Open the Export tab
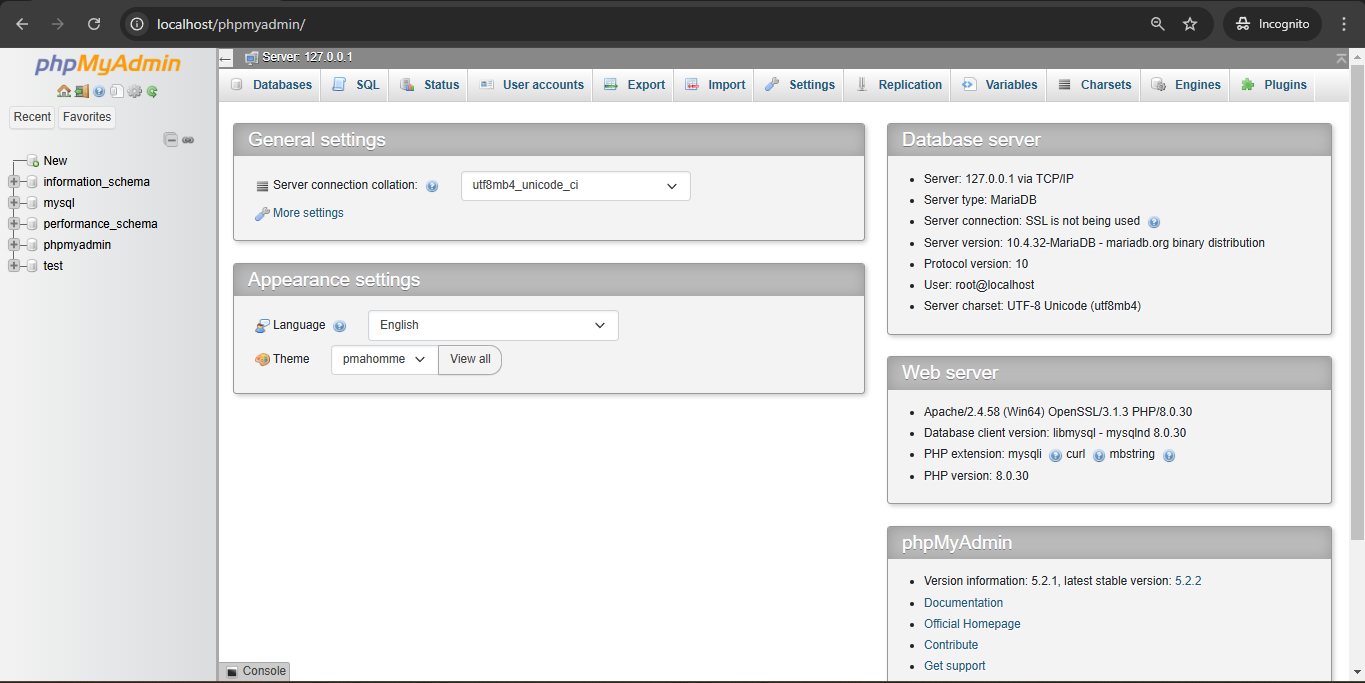 point(634,85)
